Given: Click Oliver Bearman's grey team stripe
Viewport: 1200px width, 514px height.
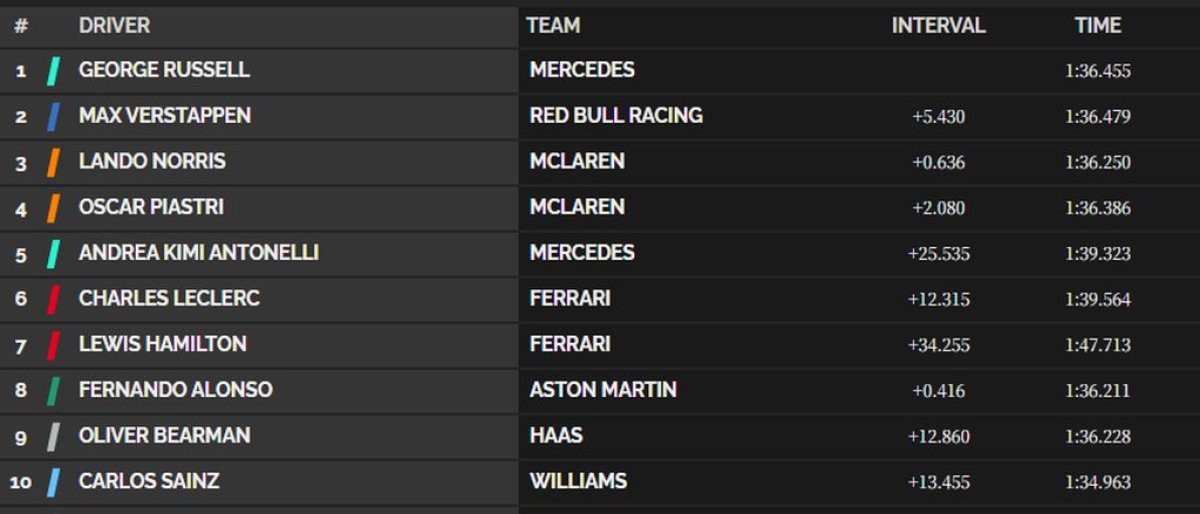Looking at the screenshot, I should 54,436.
